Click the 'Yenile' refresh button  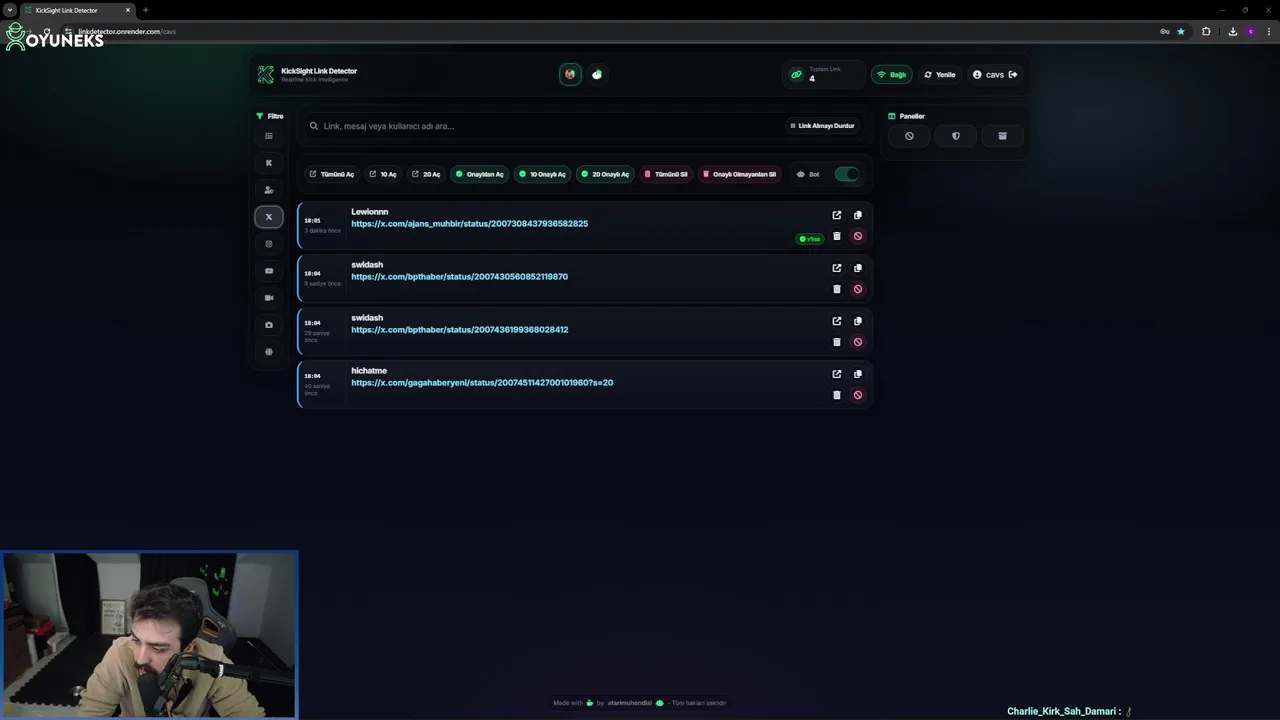pyautogui.click(x=940, y=74)
